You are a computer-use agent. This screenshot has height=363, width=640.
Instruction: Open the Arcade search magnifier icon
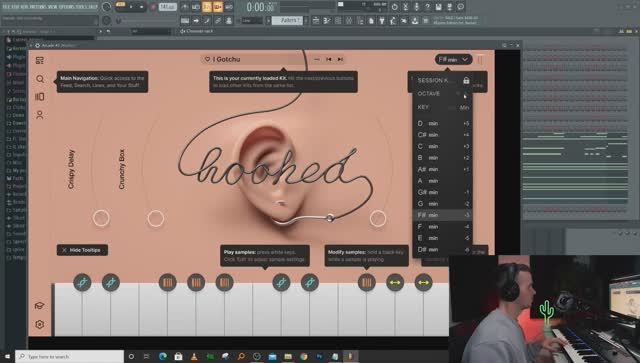(x=40, y=79)
